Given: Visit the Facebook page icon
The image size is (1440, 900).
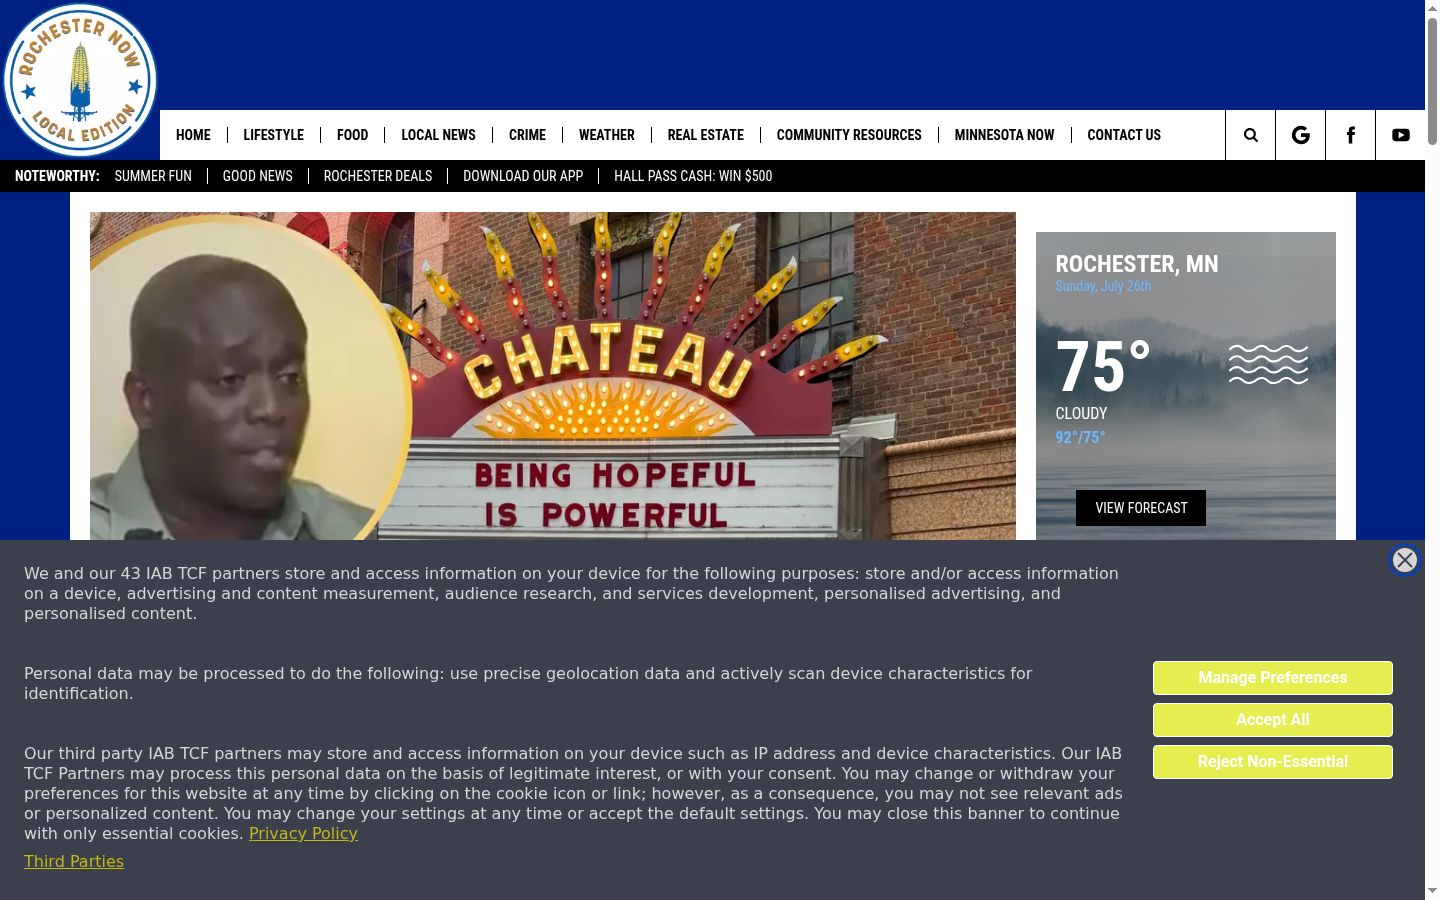Looking at the screenshot, I should pos(1350,135).
